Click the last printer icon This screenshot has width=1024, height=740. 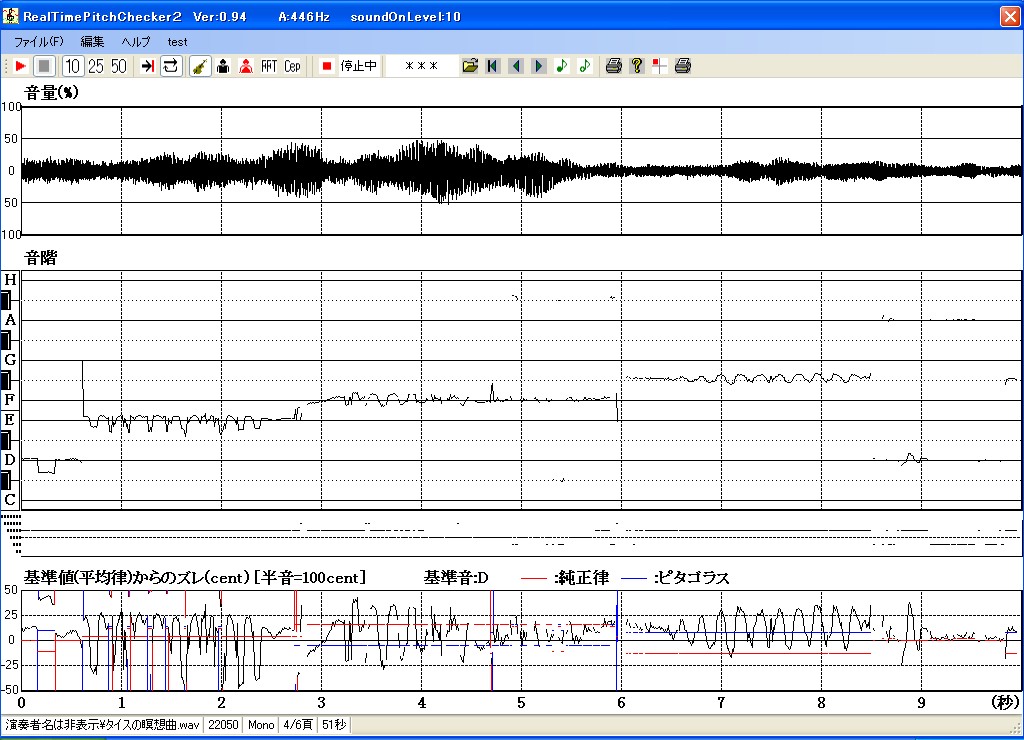pos(683,66)
